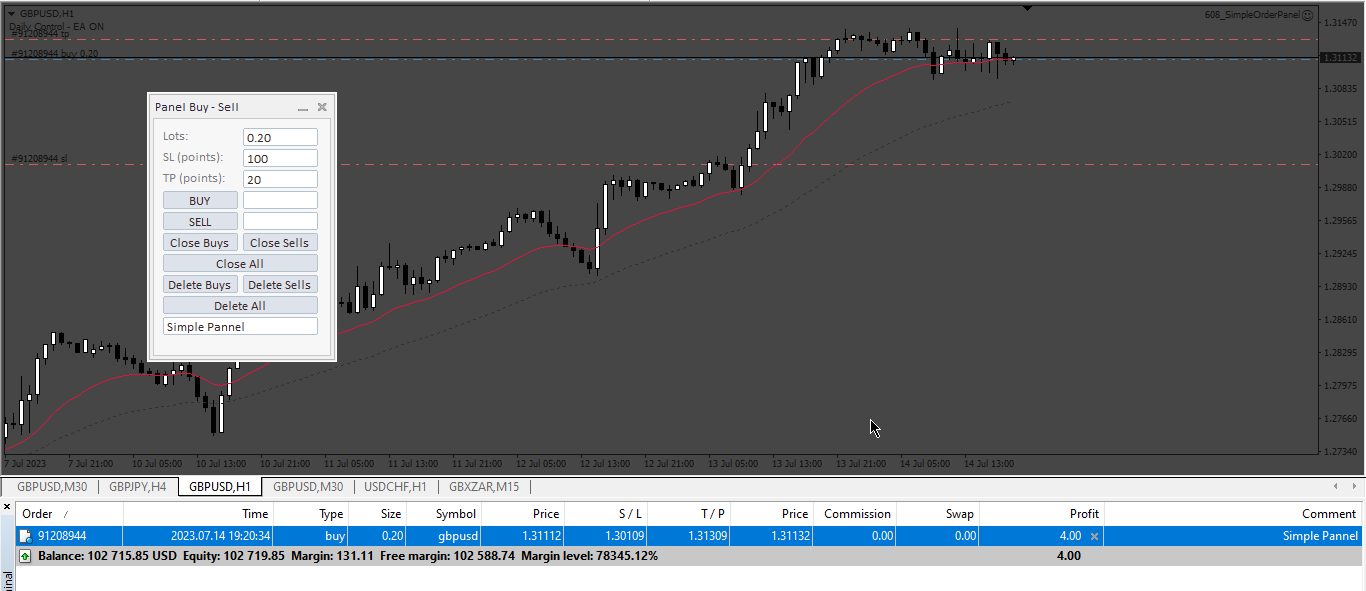Click Delete Sells
This screenshot has width=1366, height=591.
[280, 284]
